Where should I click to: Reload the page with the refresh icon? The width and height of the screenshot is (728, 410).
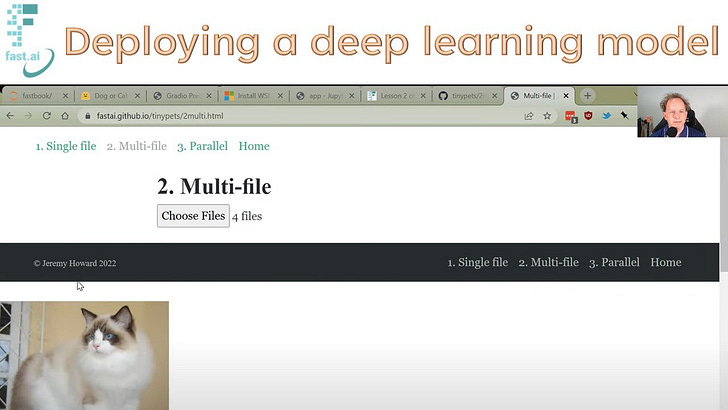coord(46,116)
